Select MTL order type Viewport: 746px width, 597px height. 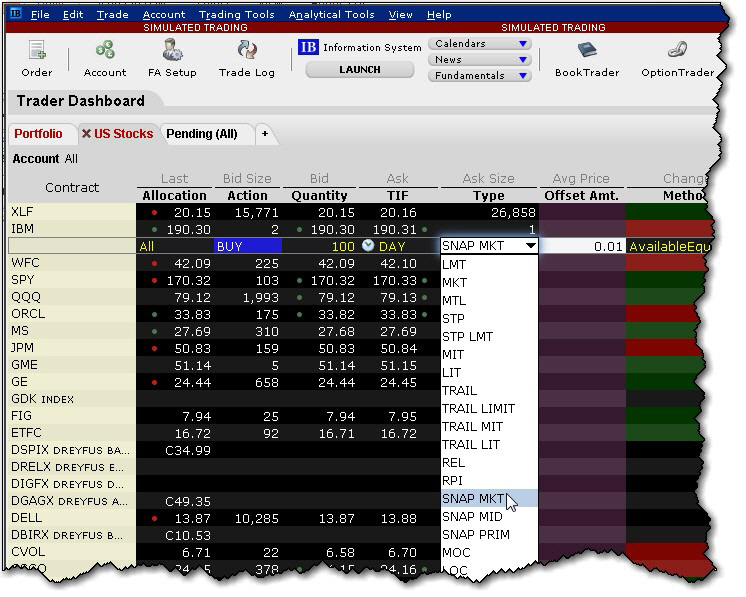489,301
